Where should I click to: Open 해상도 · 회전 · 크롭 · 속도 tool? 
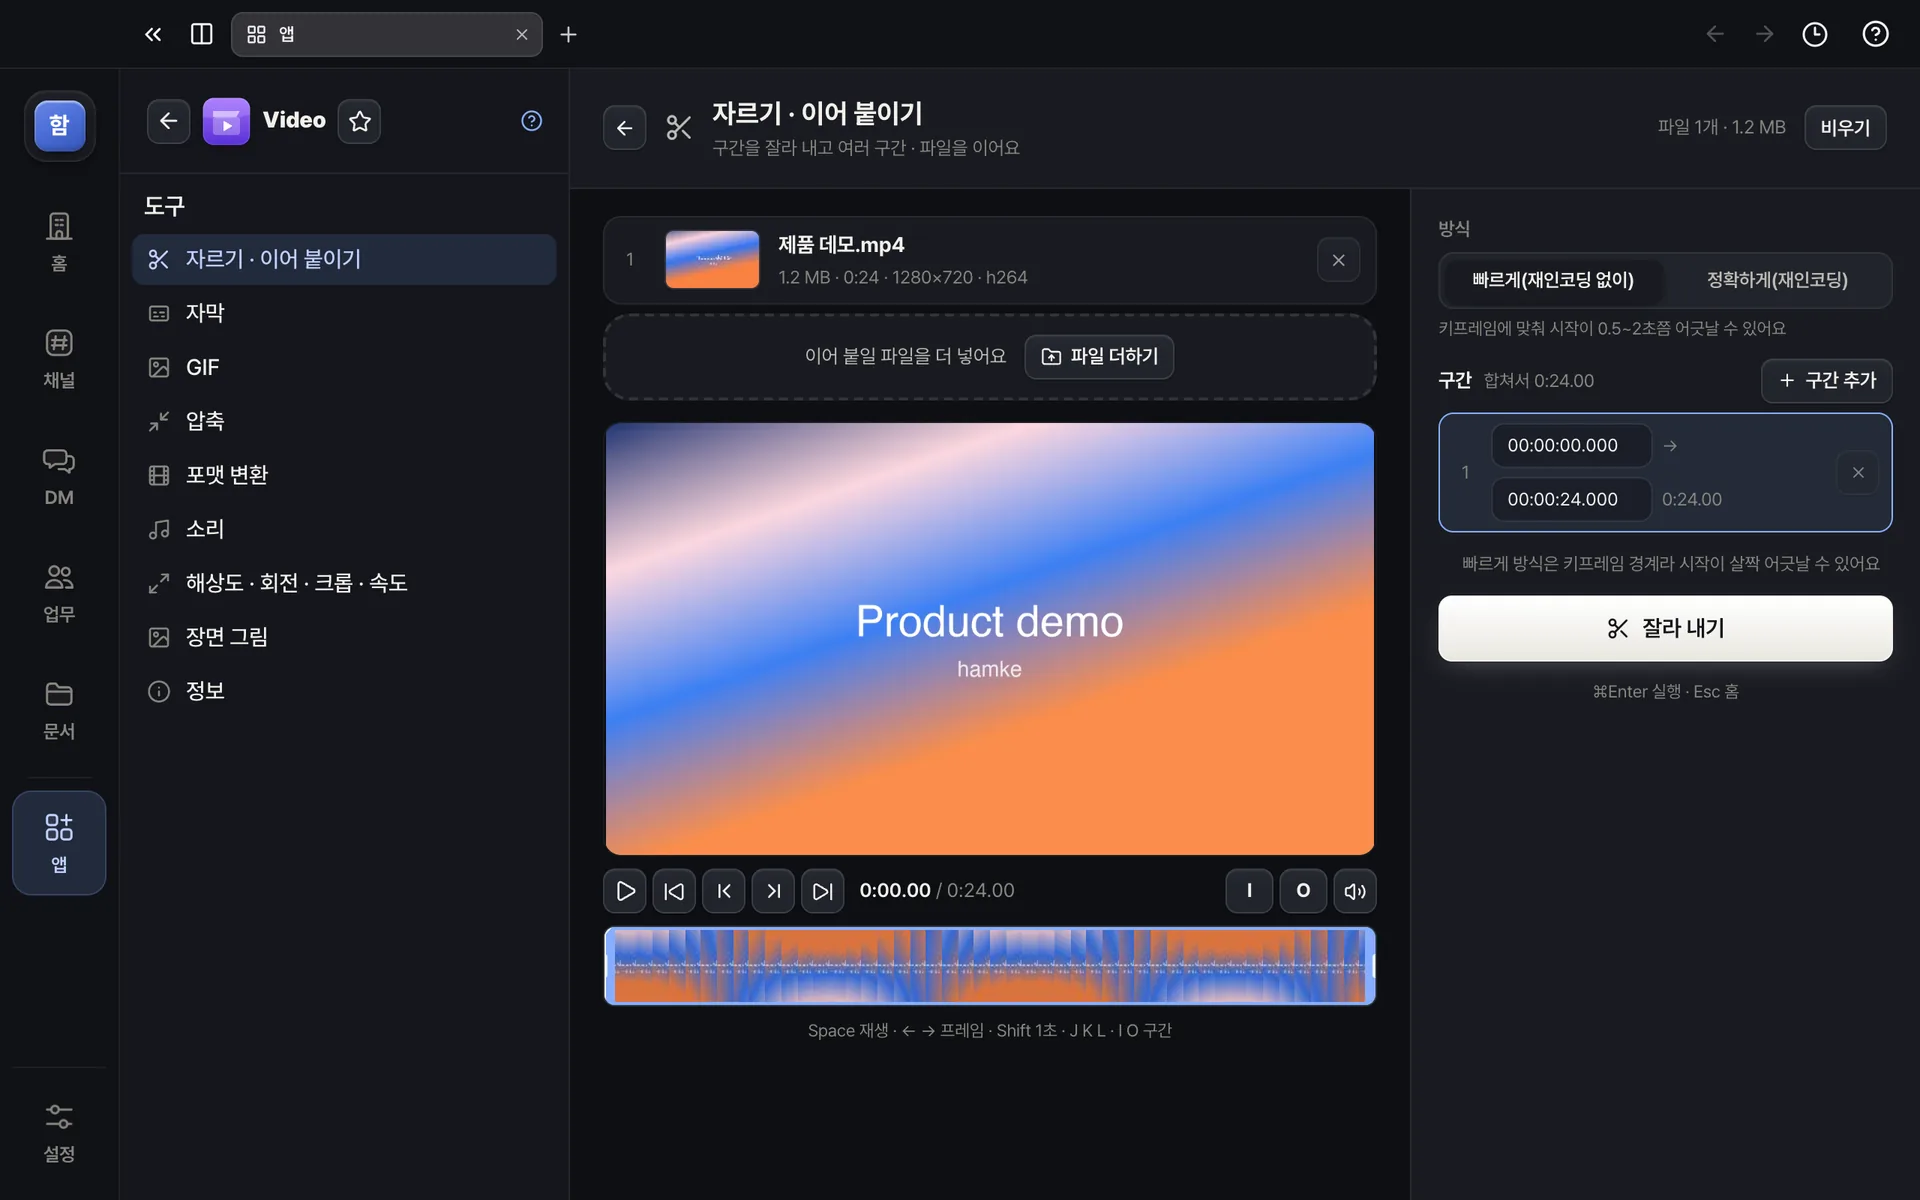(x=344, y=583)
